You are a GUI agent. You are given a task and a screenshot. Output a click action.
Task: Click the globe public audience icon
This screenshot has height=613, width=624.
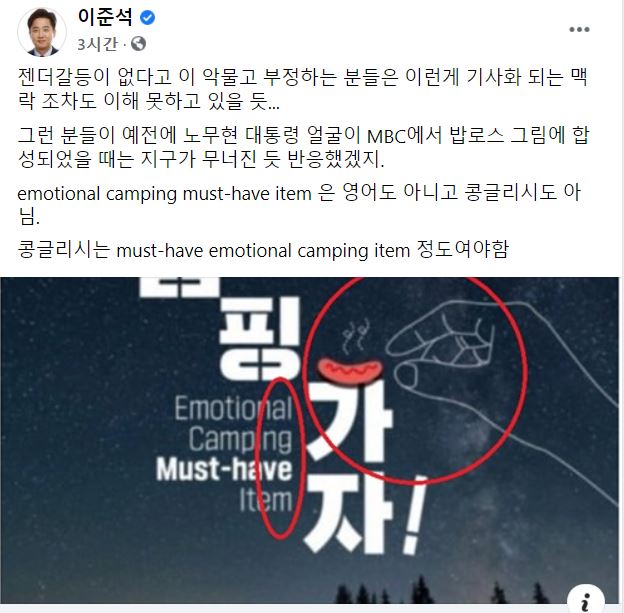[138, 43]
